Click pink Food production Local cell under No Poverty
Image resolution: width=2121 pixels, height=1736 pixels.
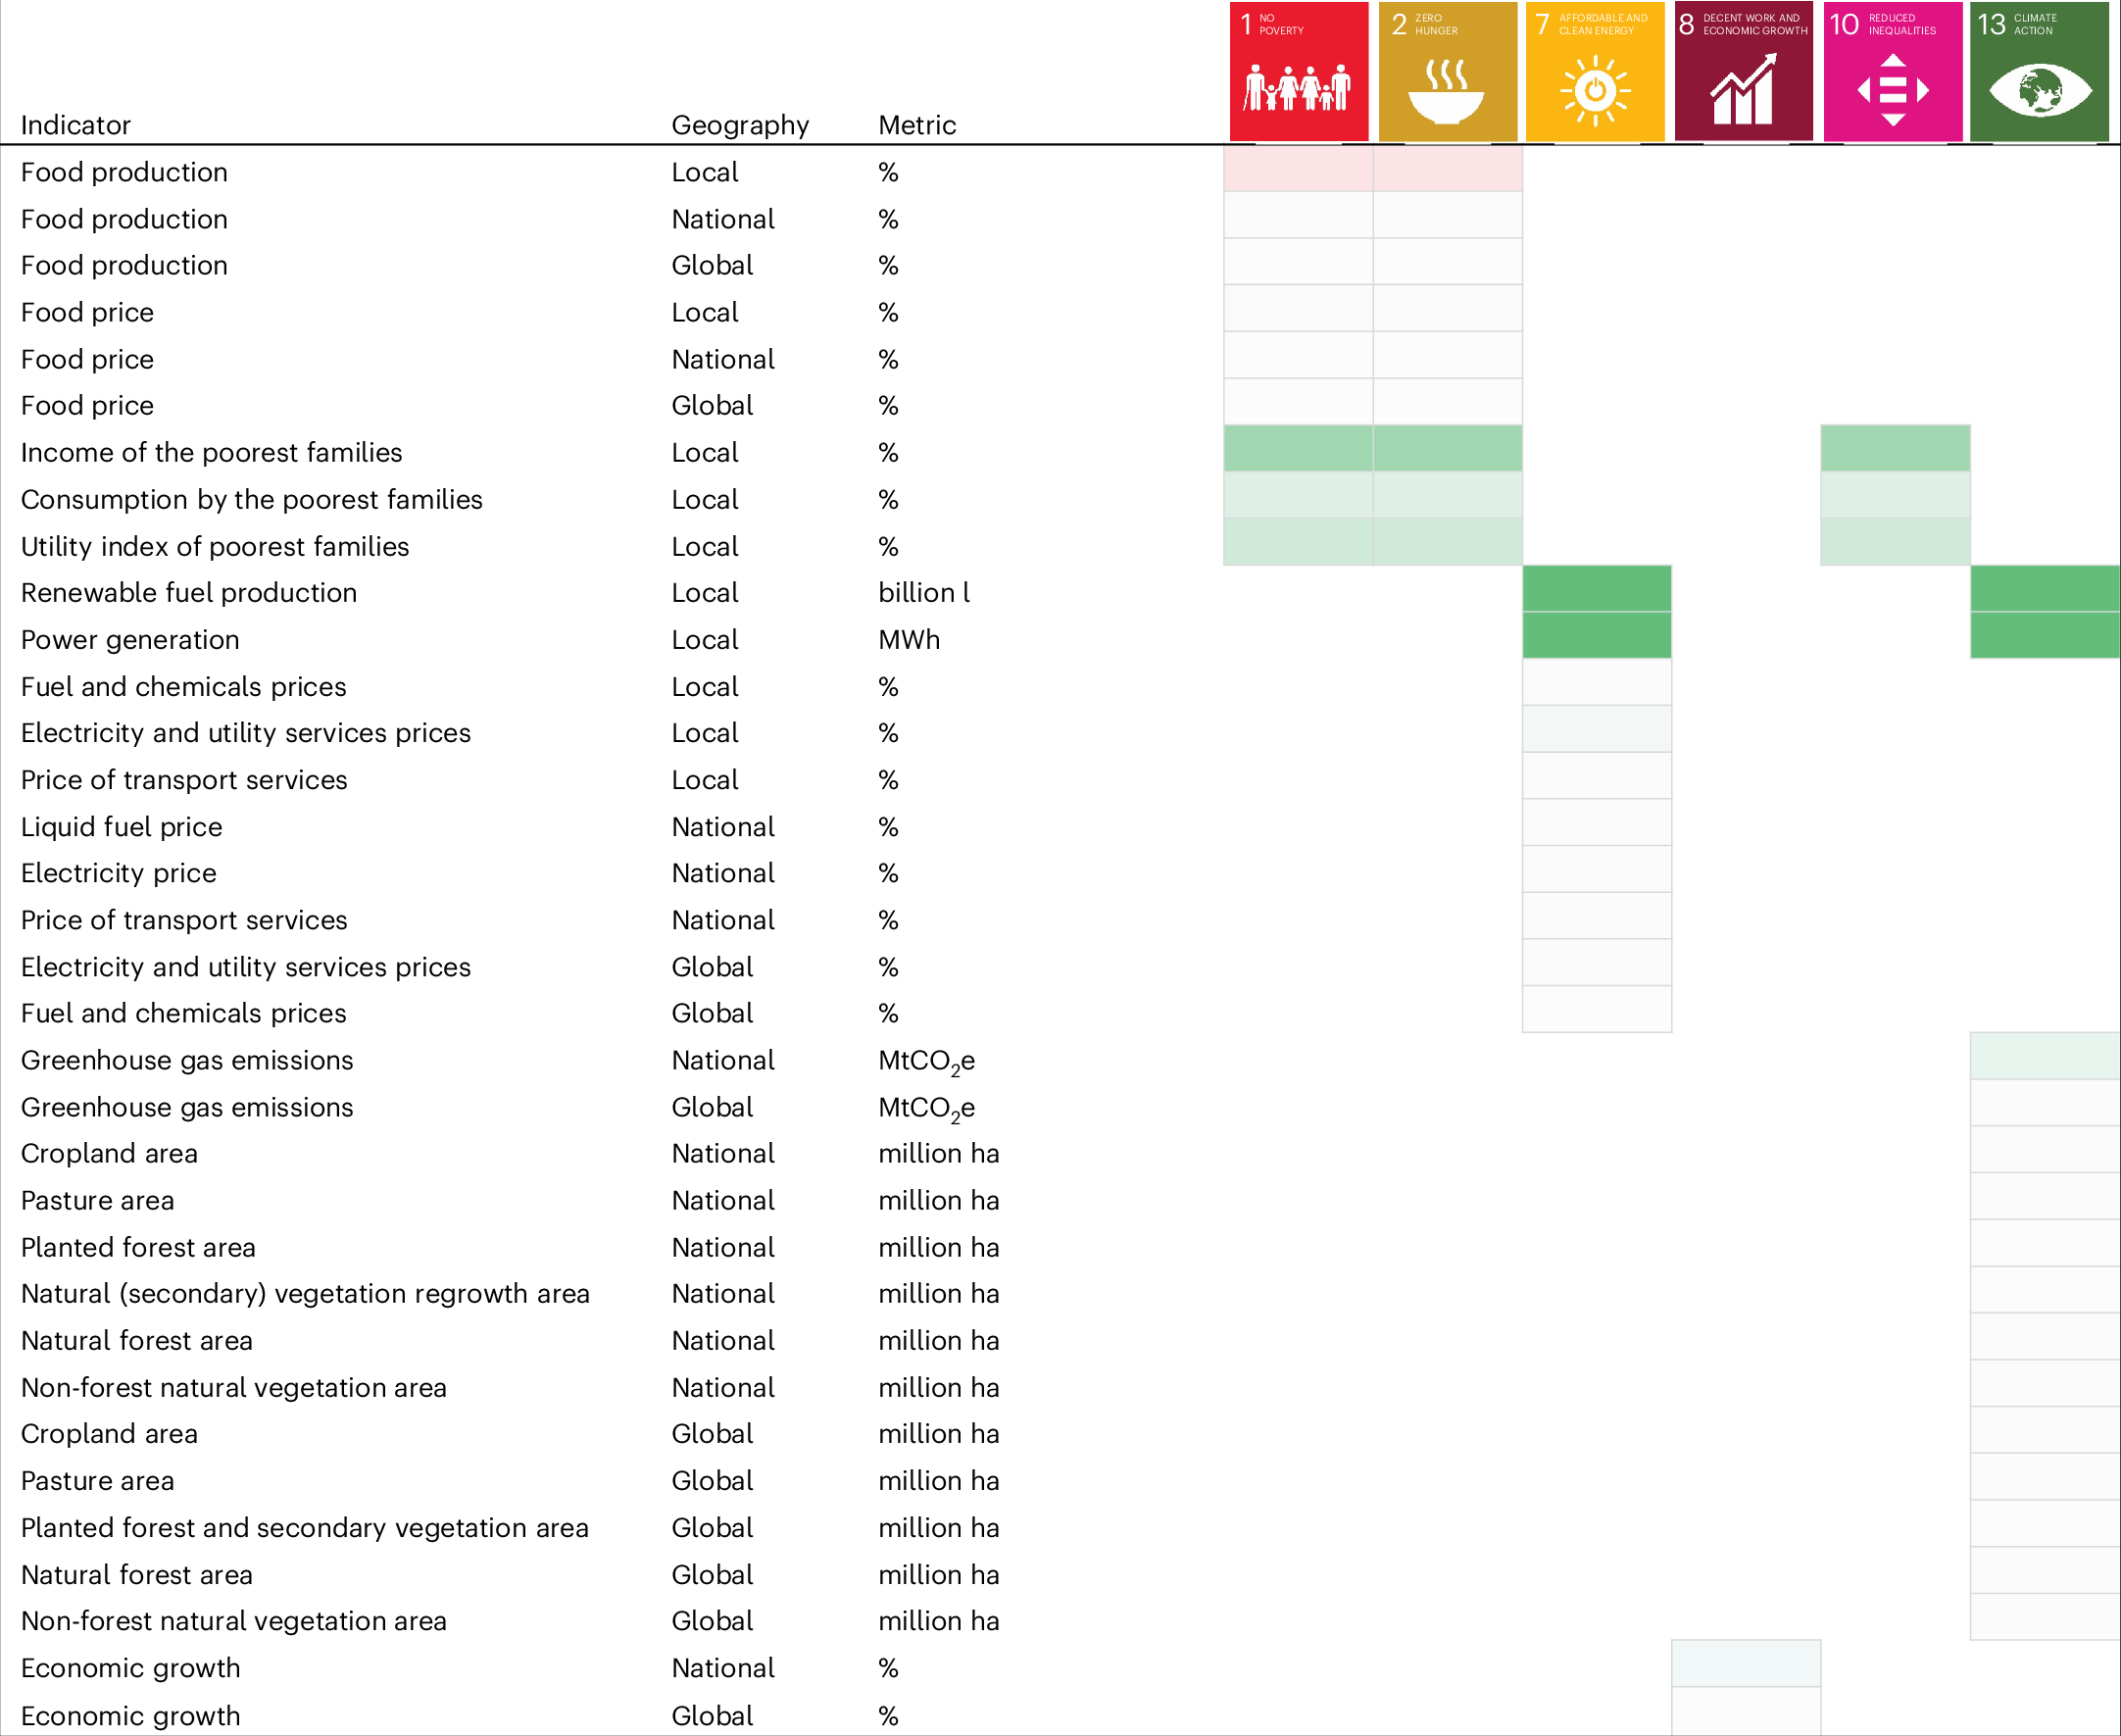[x=1298, y=169]
